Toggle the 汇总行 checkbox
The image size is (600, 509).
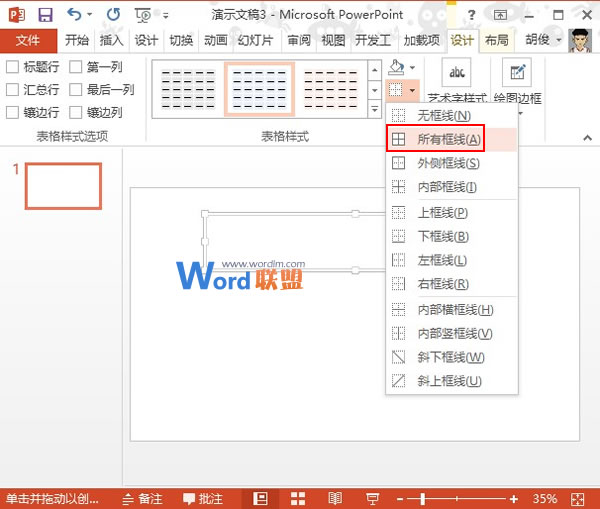(12, 90)
